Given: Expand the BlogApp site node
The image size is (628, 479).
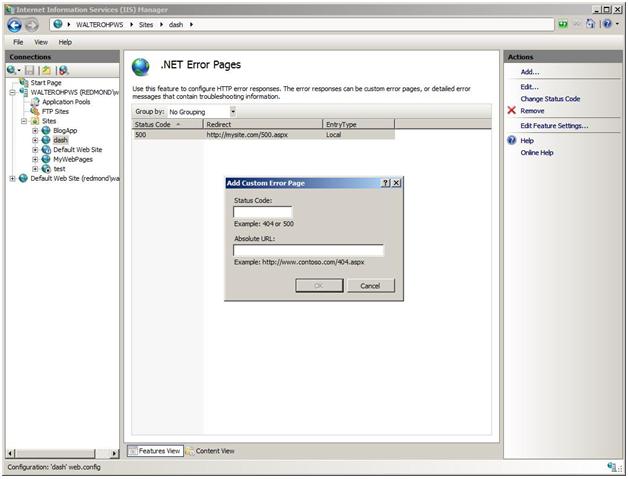Looking at the screenshot, I should tap(35, 131).
